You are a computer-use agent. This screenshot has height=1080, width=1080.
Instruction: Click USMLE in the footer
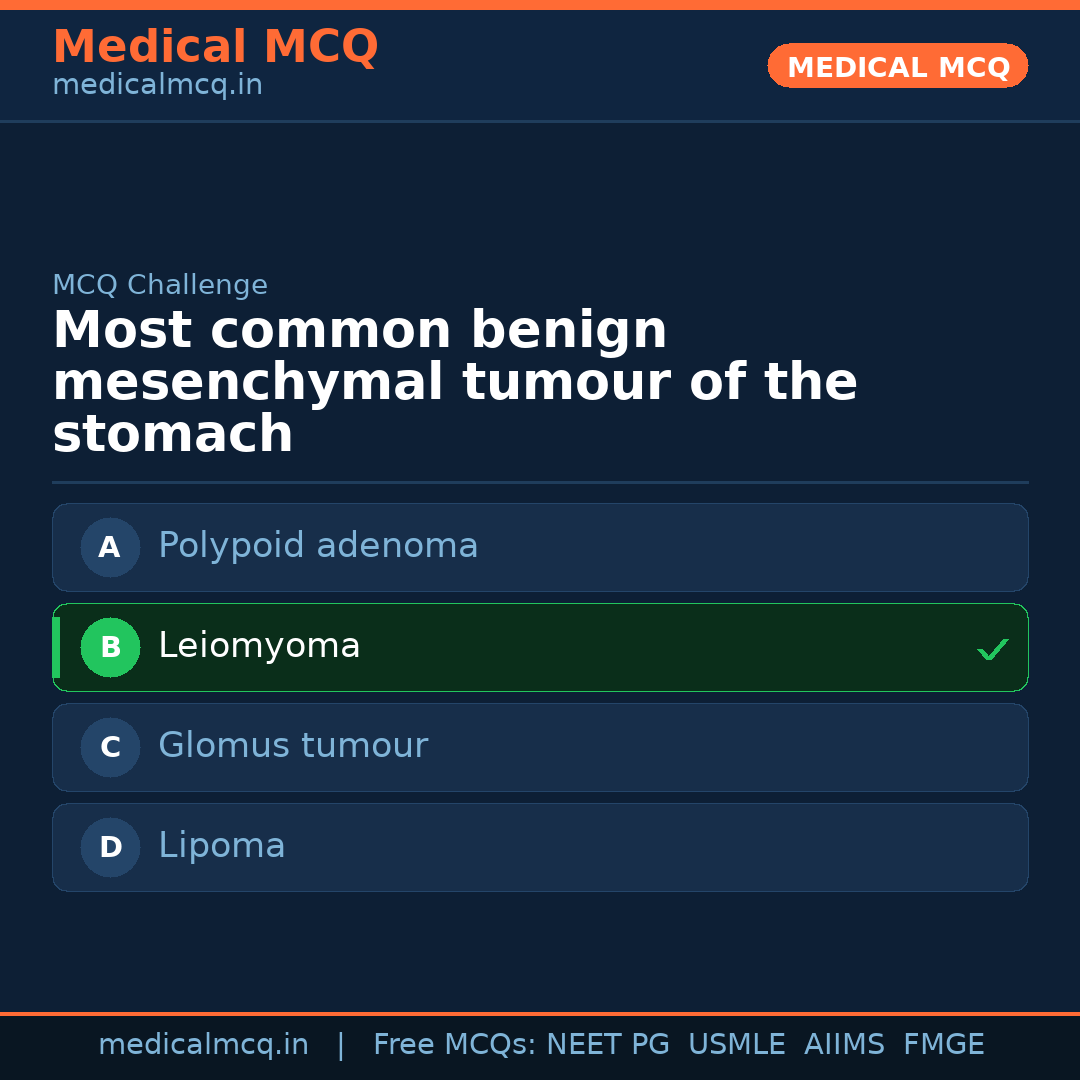(x=736, y=1045)
